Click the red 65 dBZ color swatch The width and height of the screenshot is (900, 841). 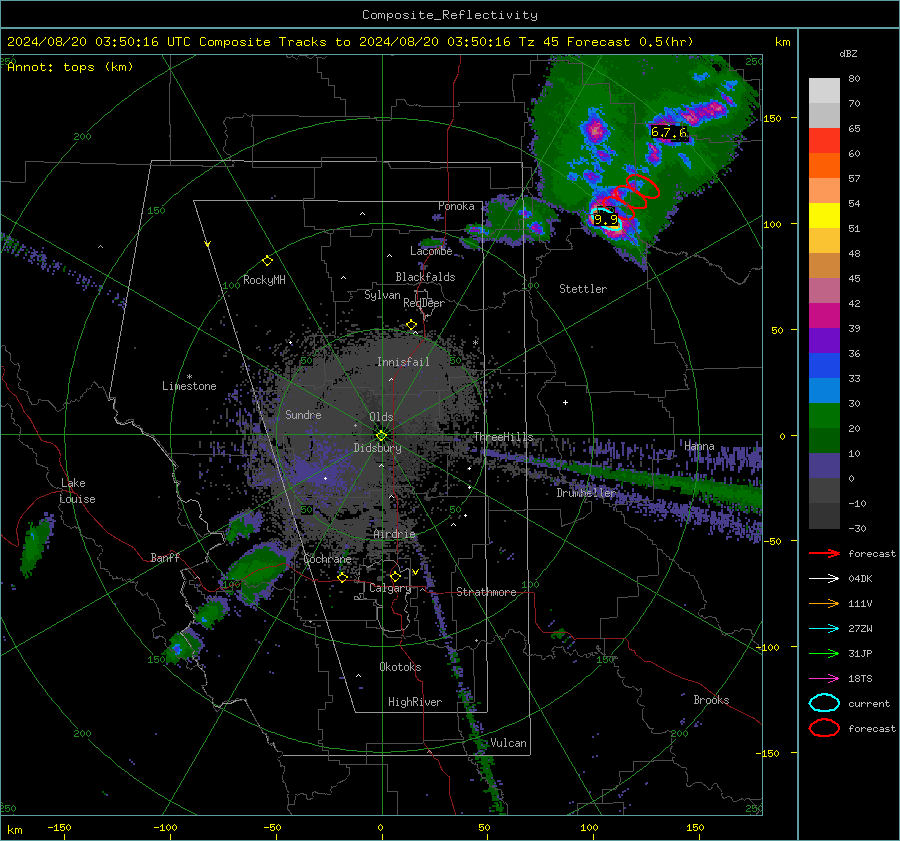coord(824,141)
